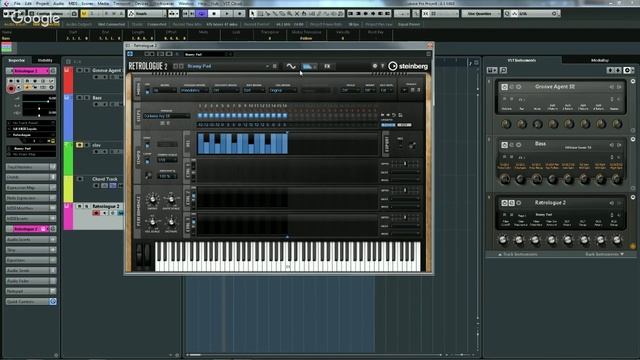Toggle the first arpeggiator step on/off
This screenshot has height=360, width=640.
(x=200, y=116)
